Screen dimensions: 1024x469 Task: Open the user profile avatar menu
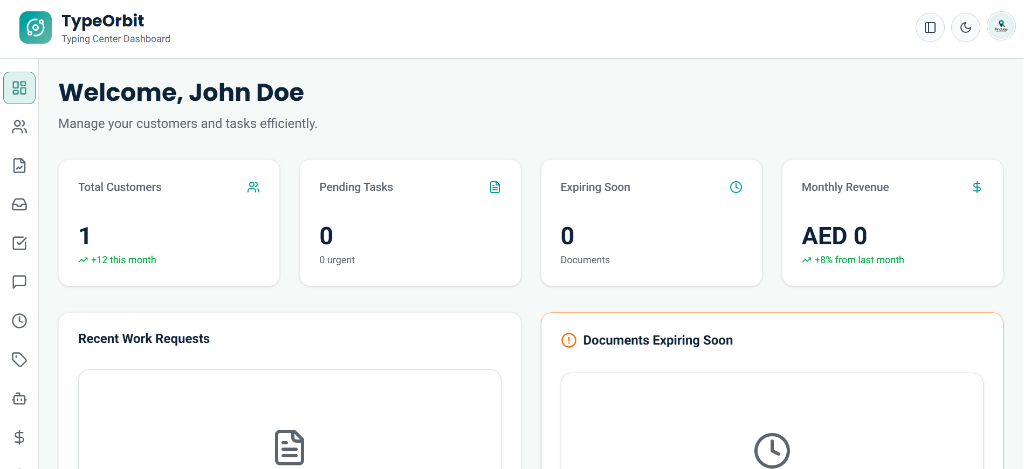point(1001,27)
